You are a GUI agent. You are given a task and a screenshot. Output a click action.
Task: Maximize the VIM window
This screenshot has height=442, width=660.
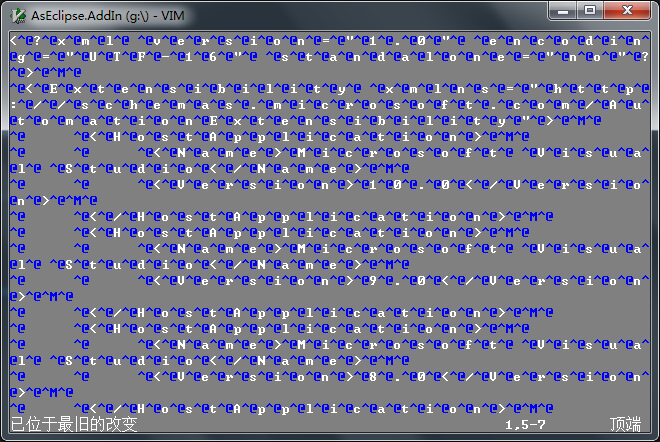point(590,11)
